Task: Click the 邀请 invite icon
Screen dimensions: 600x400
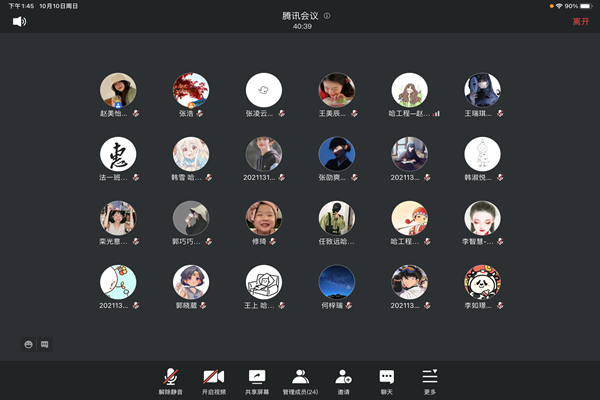Action: 343,379
